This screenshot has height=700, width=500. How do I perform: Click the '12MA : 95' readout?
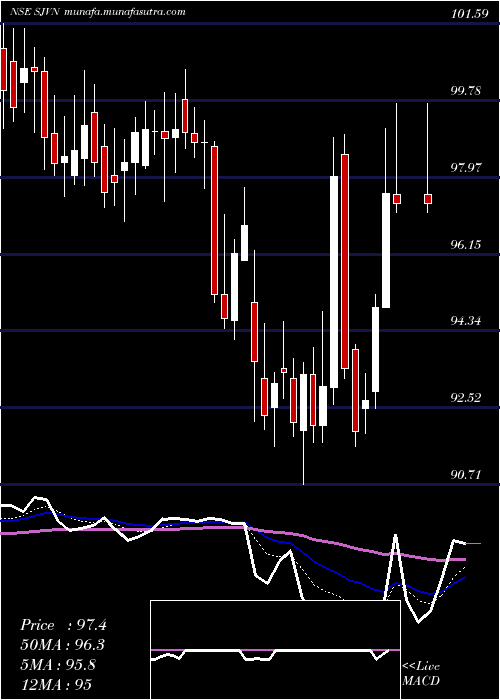click(x=56, y=684)
